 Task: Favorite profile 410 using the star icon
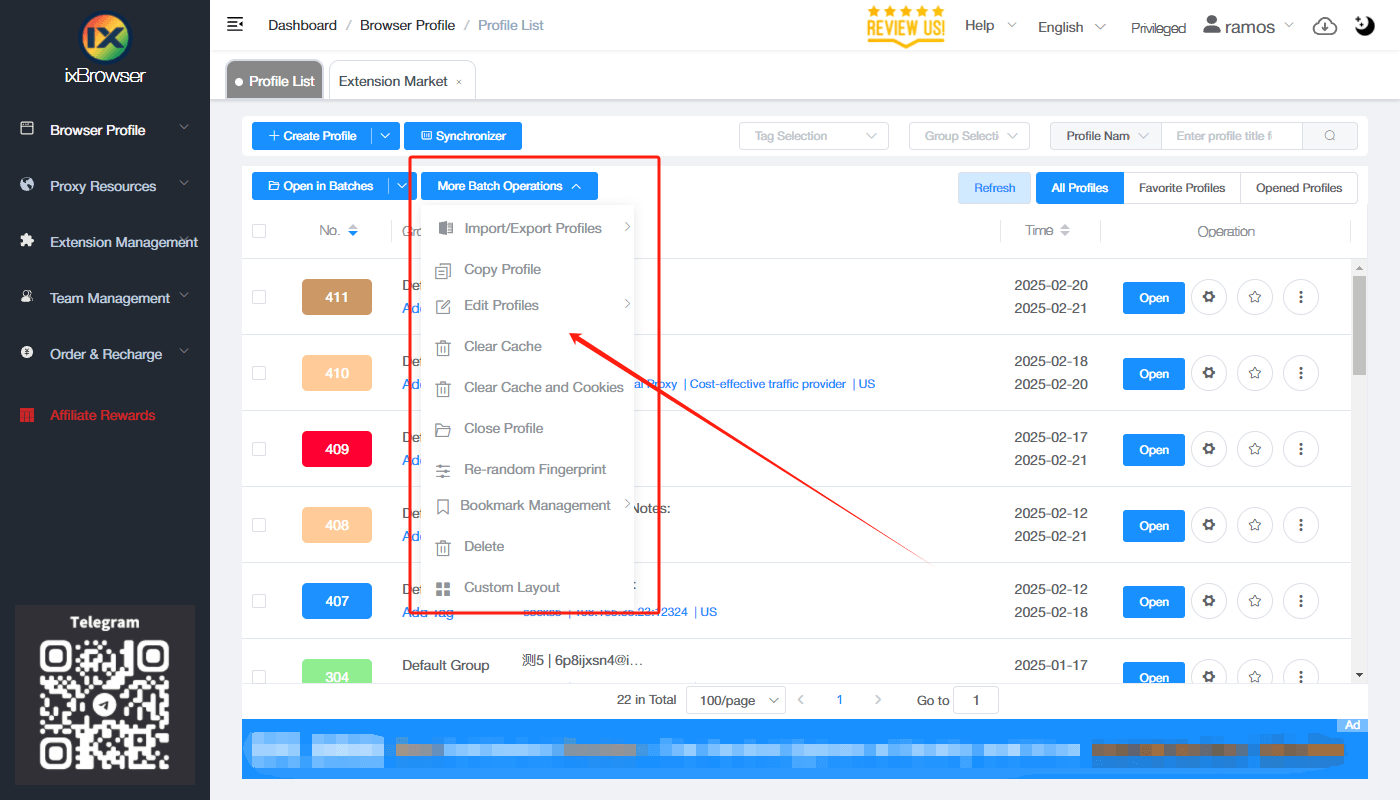pos(1254,373)
